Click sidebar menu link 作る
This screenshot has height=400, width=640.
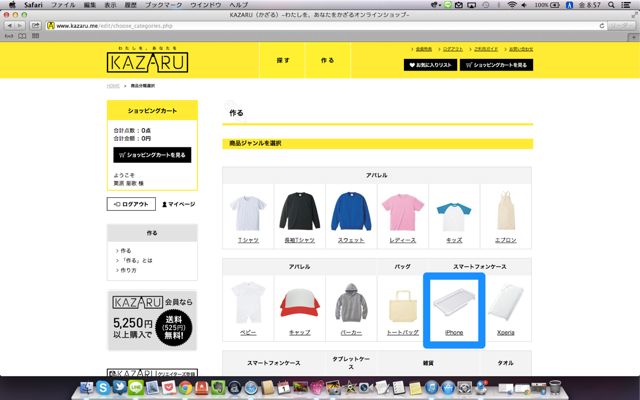(x=126, y=251)
